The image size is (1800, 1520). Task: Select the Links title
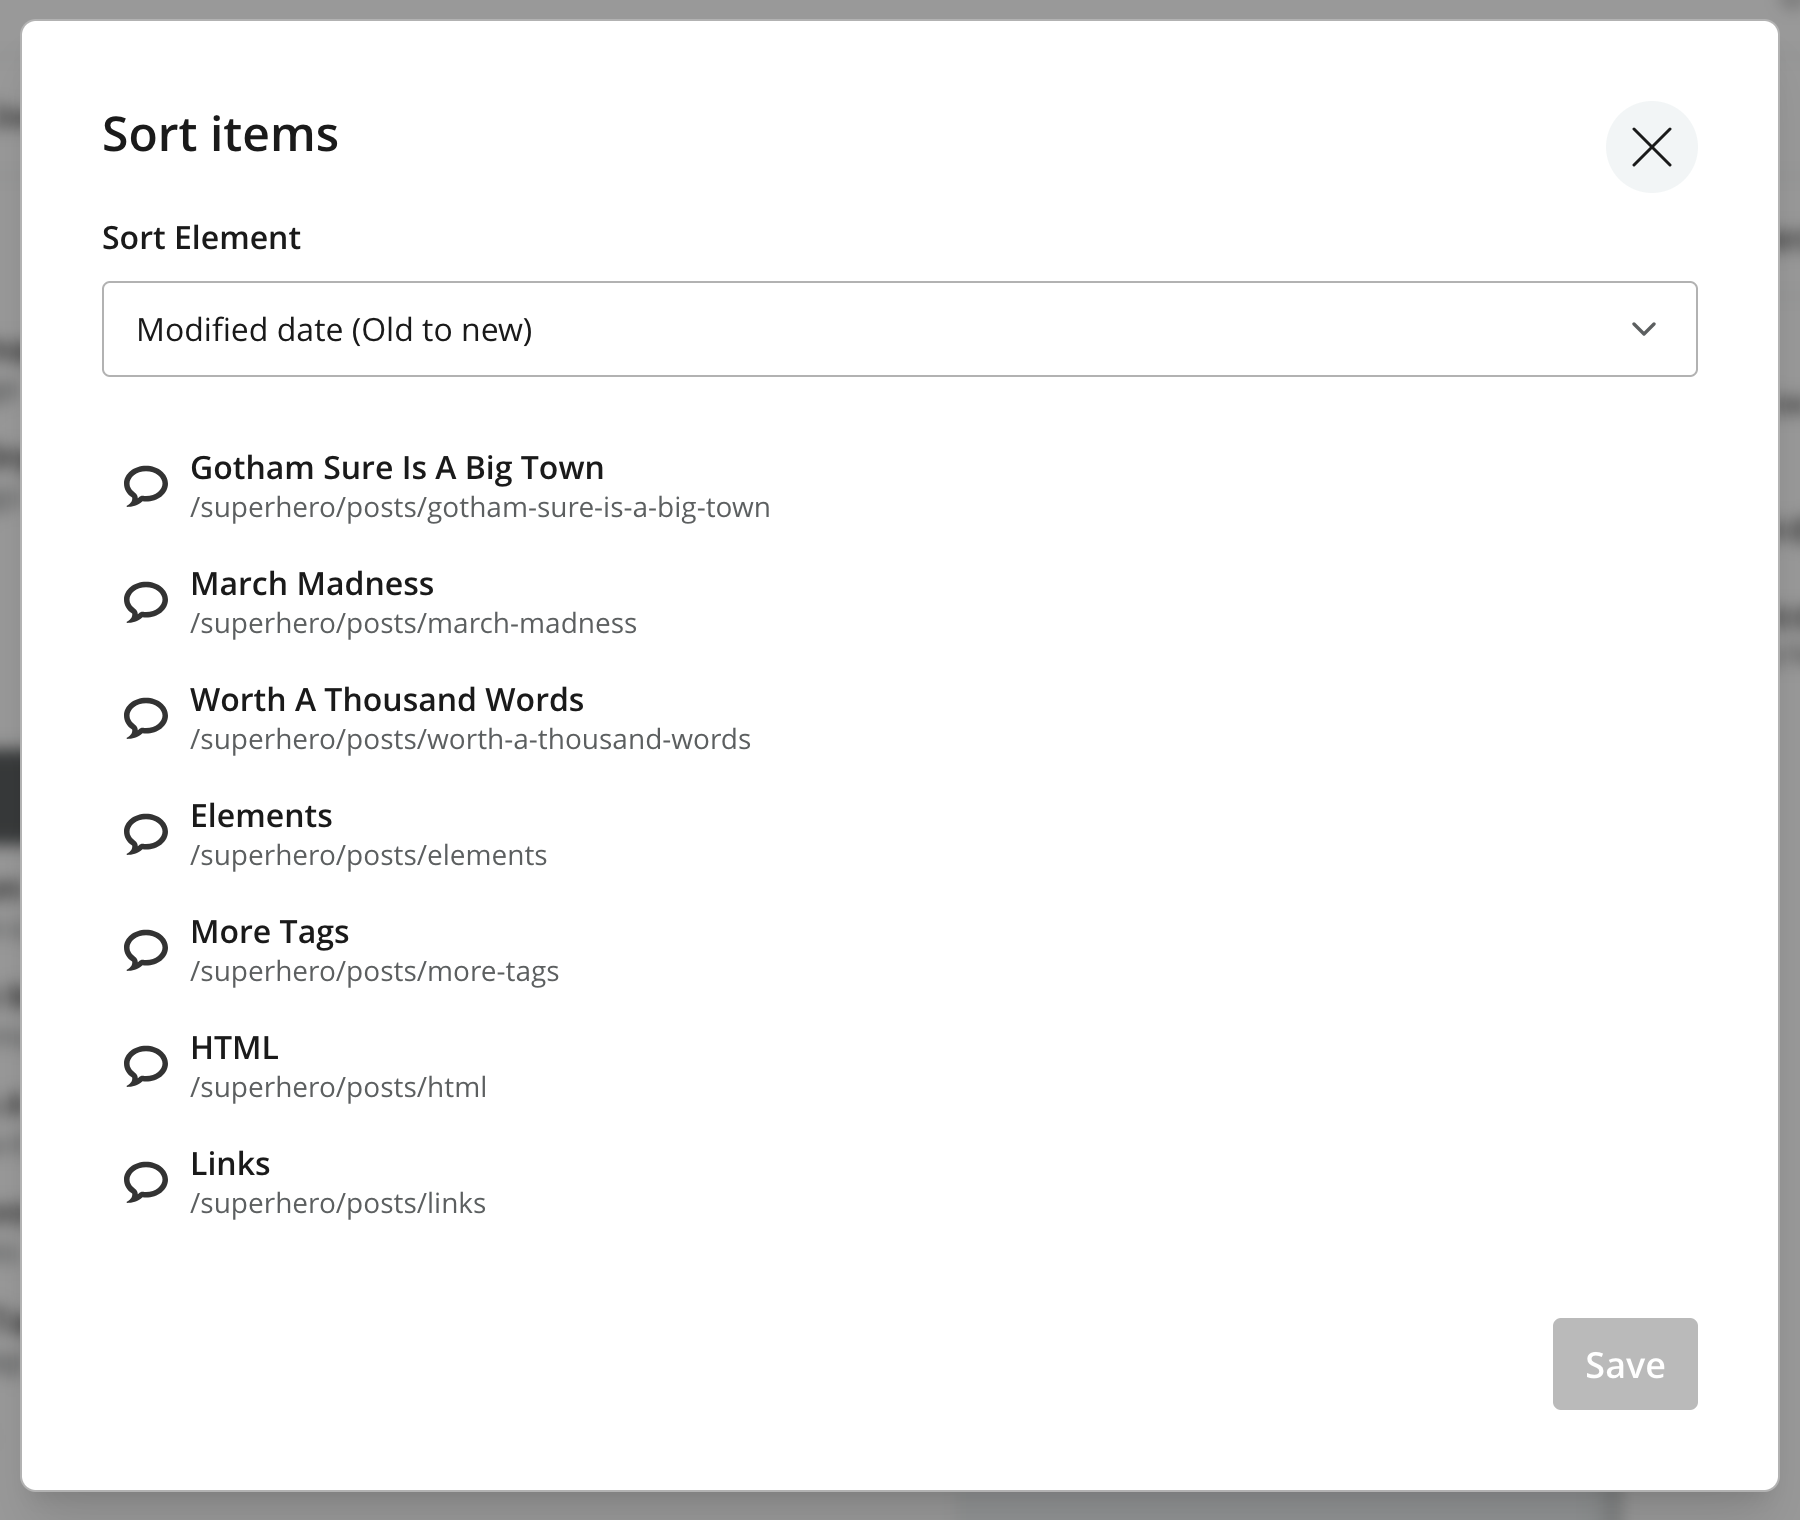[230, 1164]
